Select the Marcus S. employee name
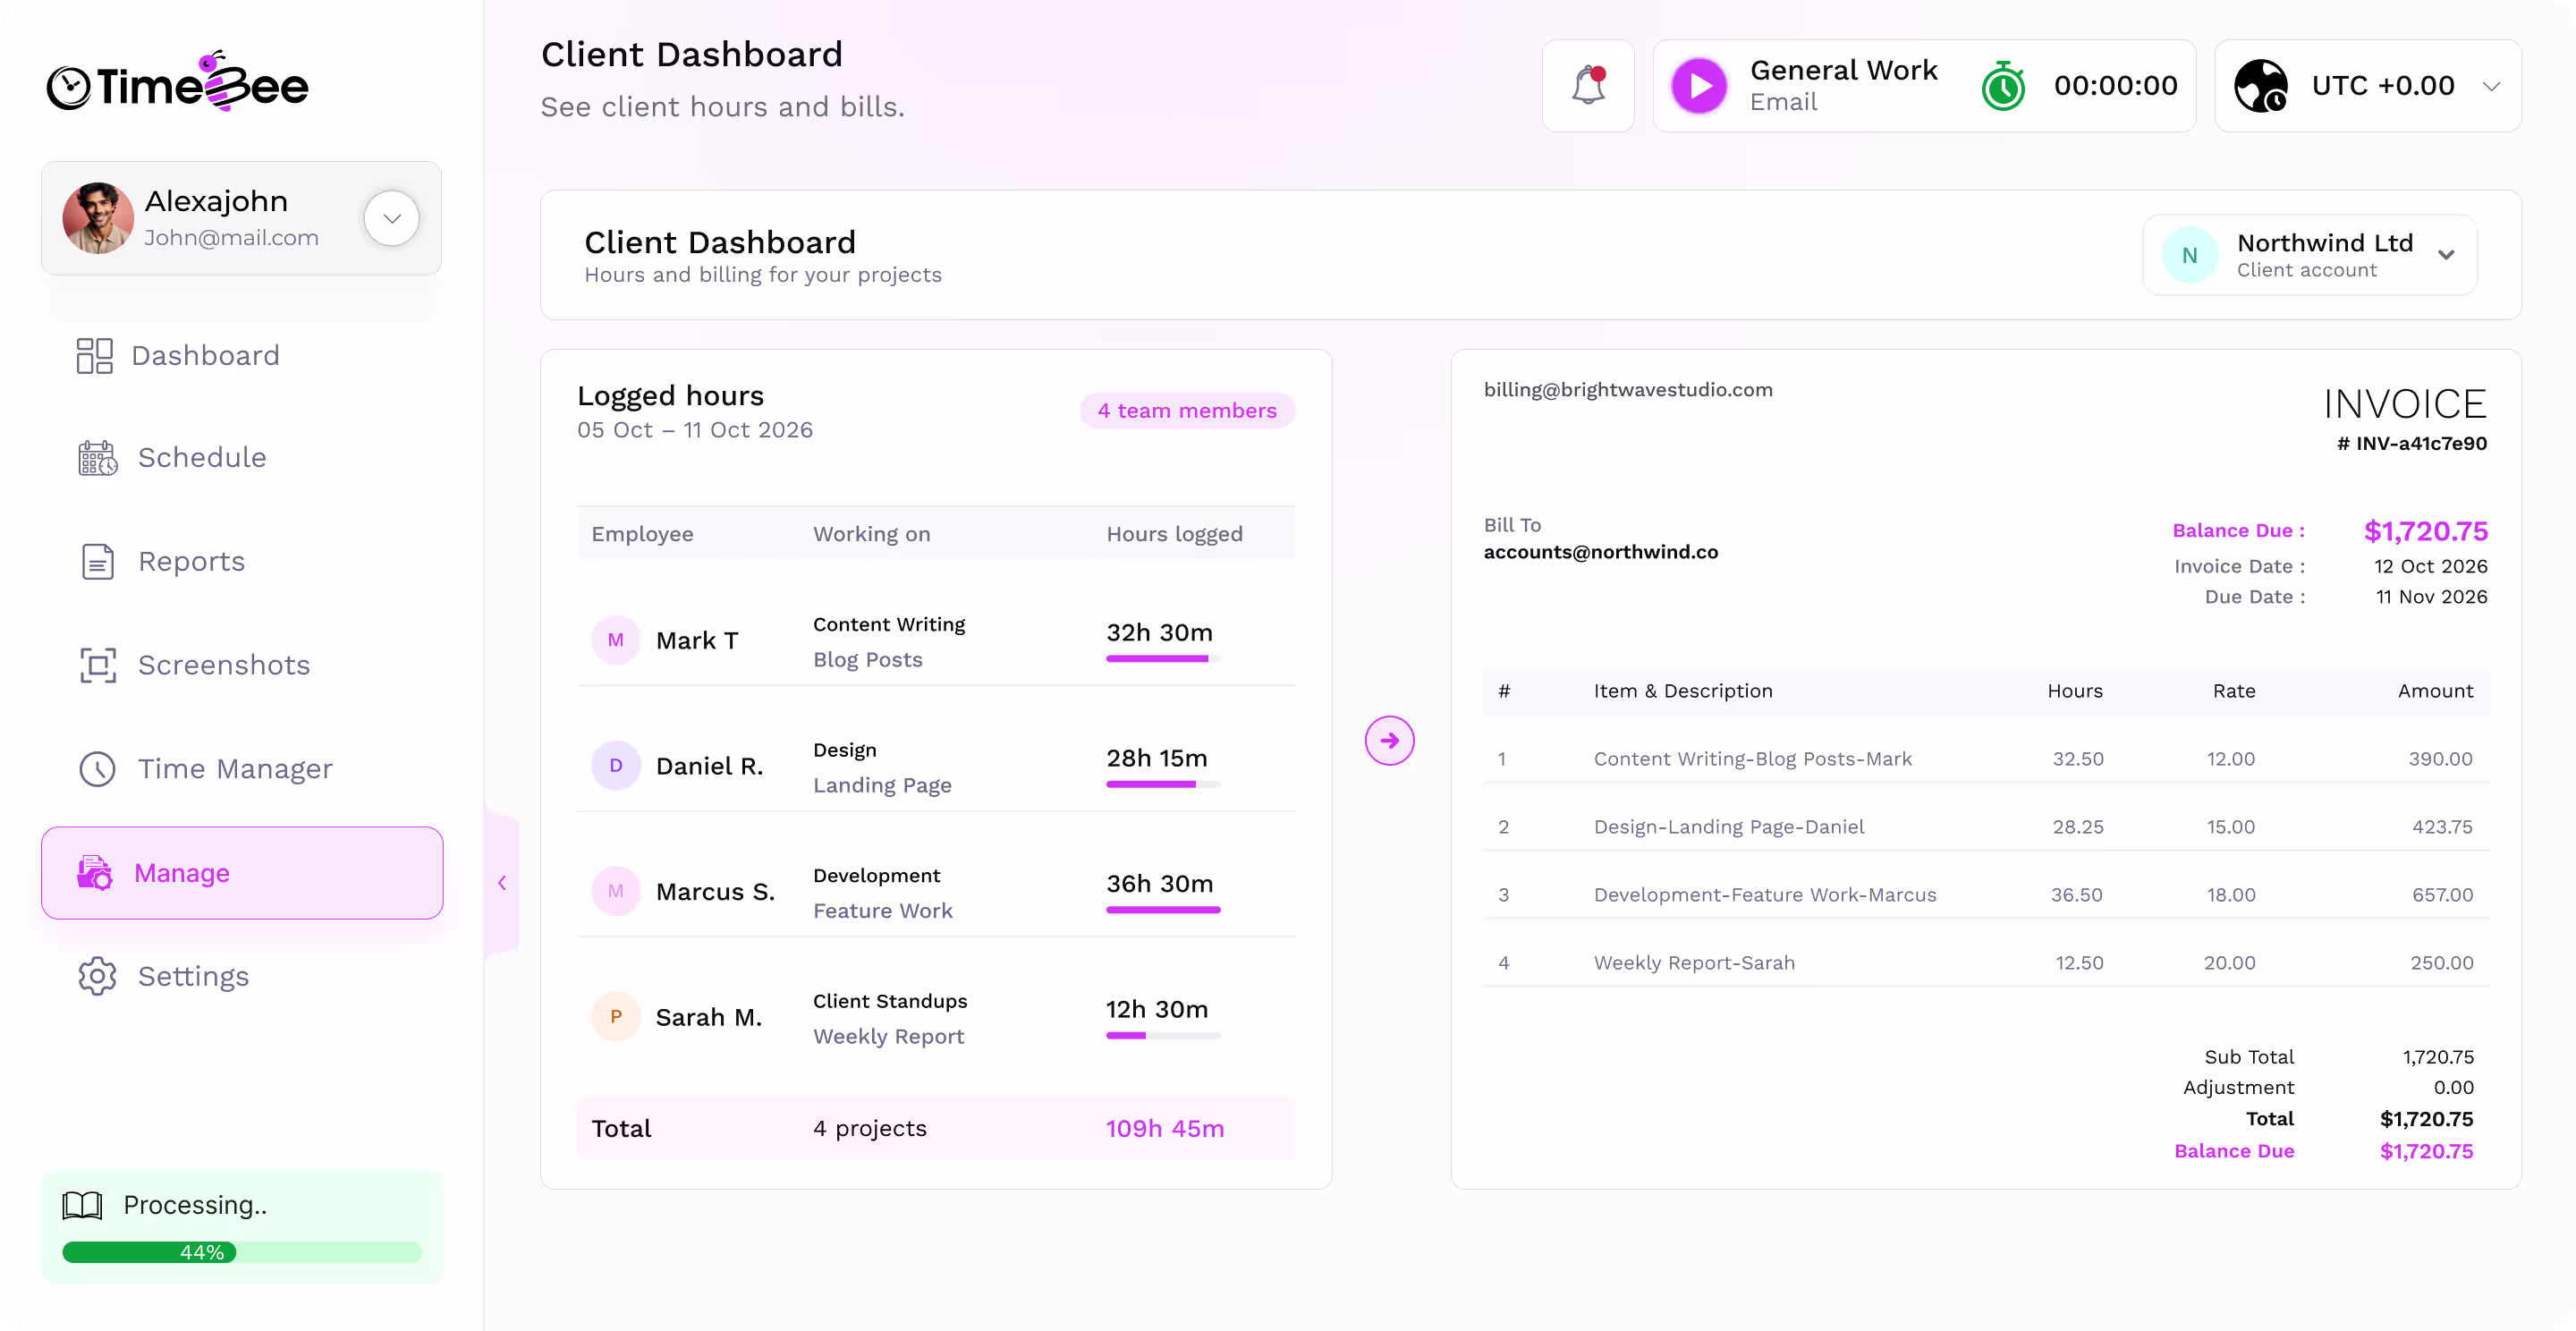2576x1331 pixels. pos(716,892)
